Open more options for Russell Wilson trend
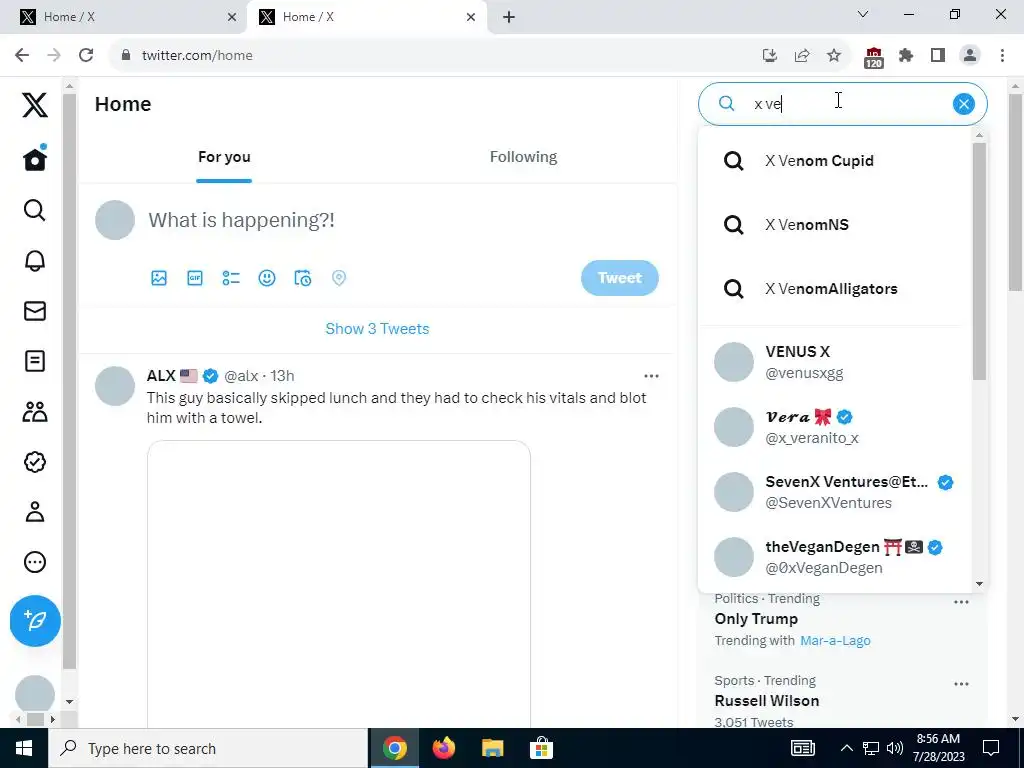Viewport: 1024px width, 768px height. coord(961,684)
